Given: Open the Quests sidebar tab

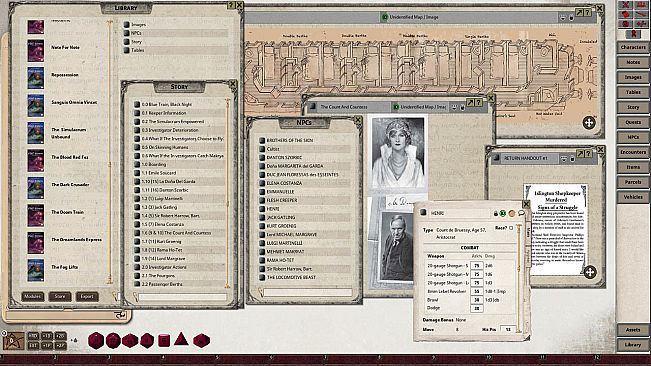Looking at the screenshot, I should (x=633, y=122).
